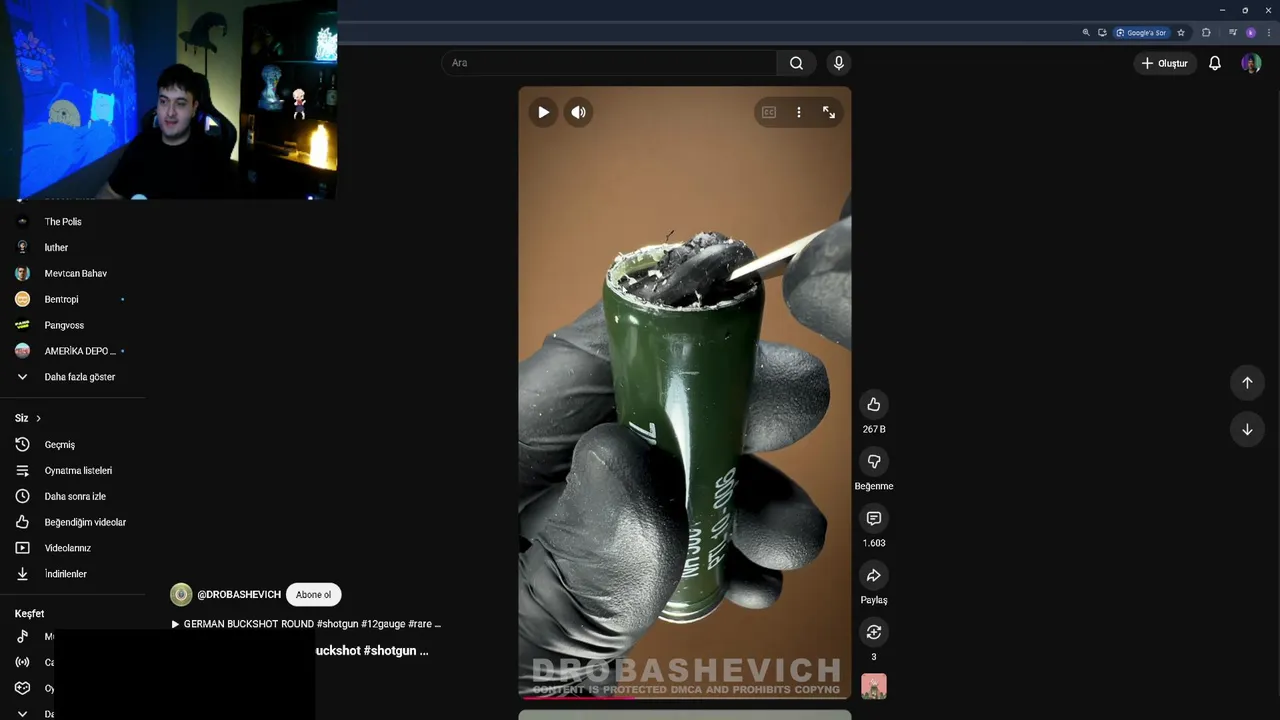The width and height of the screenshot is (1280, 720).
Task: Start voice search with the microphone
Action: coord(839,63)
